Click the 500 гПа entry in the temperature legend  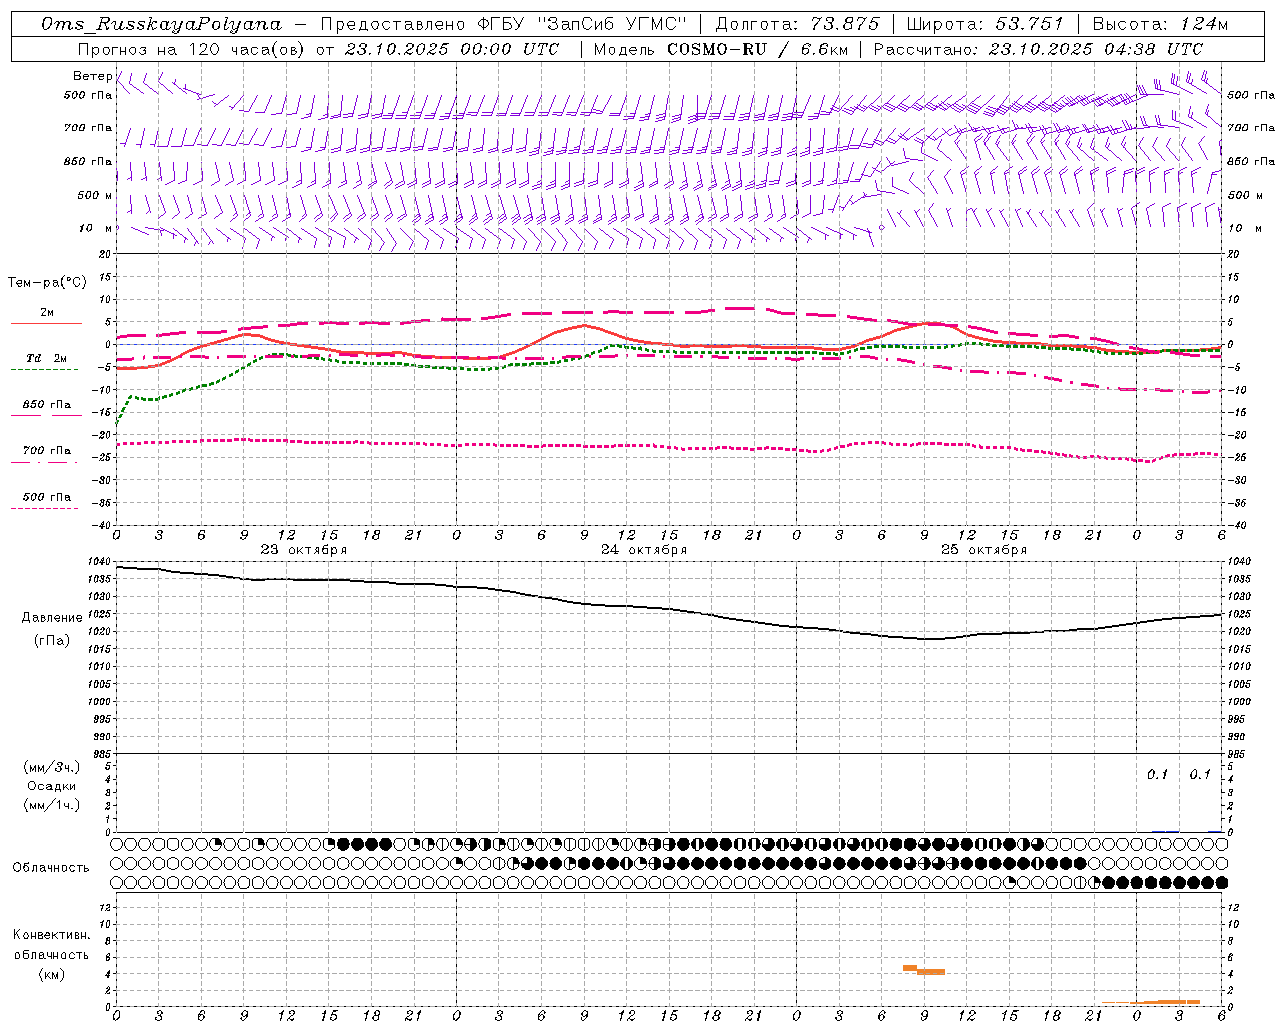click(x=47, y=497)
